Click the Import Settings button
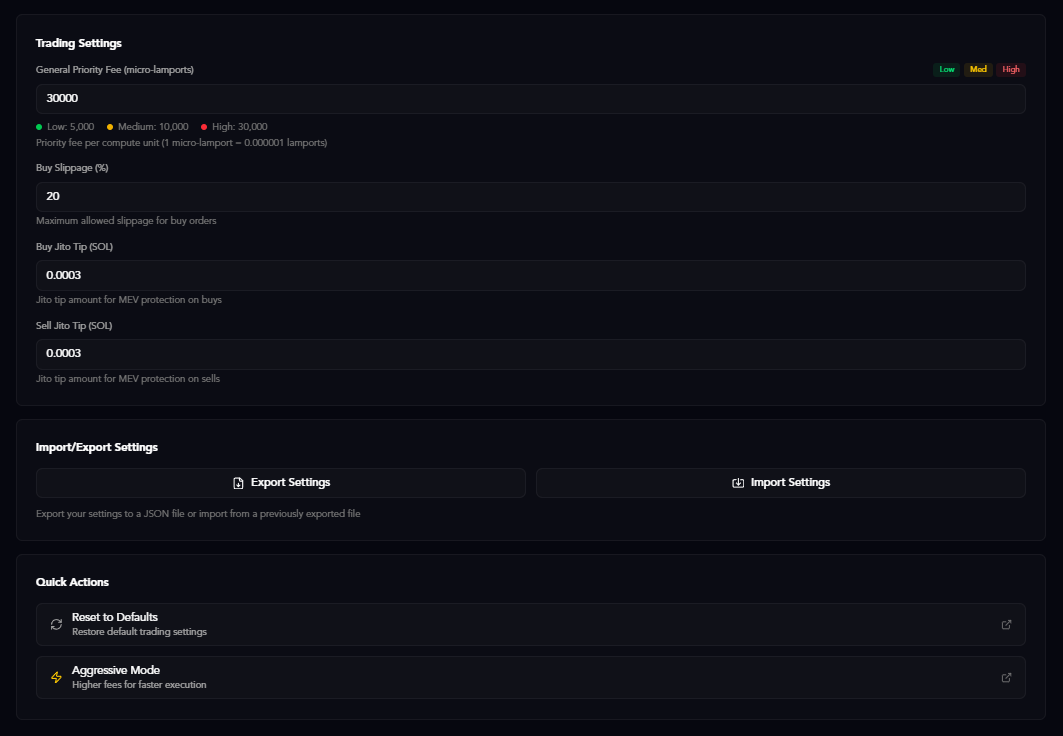Viewport: 1063px width, 736px height. point(781,482)
